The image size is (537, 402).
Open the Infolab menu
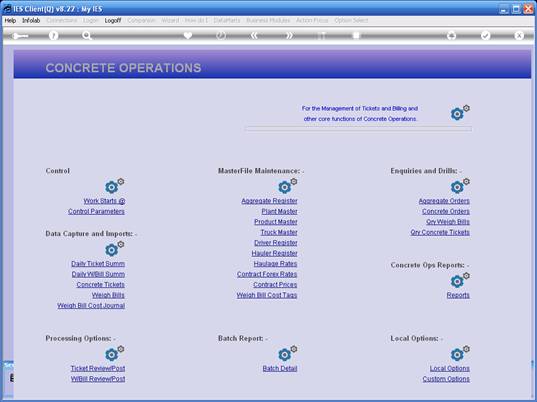pos(31,21)
